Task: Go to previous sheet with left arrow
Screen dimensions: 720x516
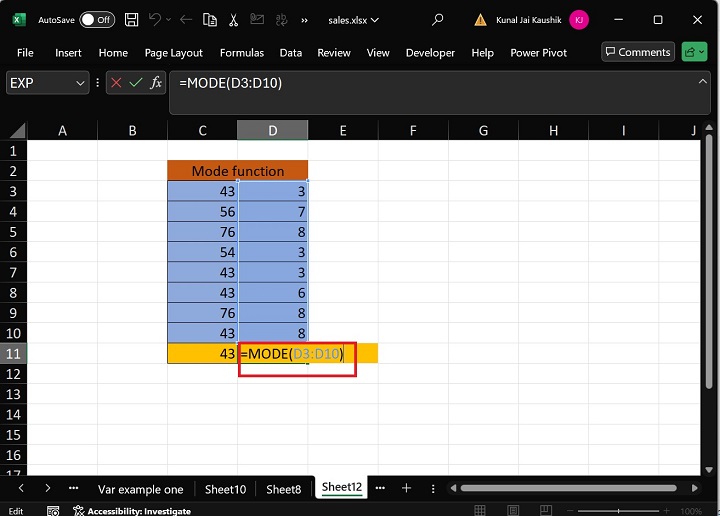Action: 21,488
